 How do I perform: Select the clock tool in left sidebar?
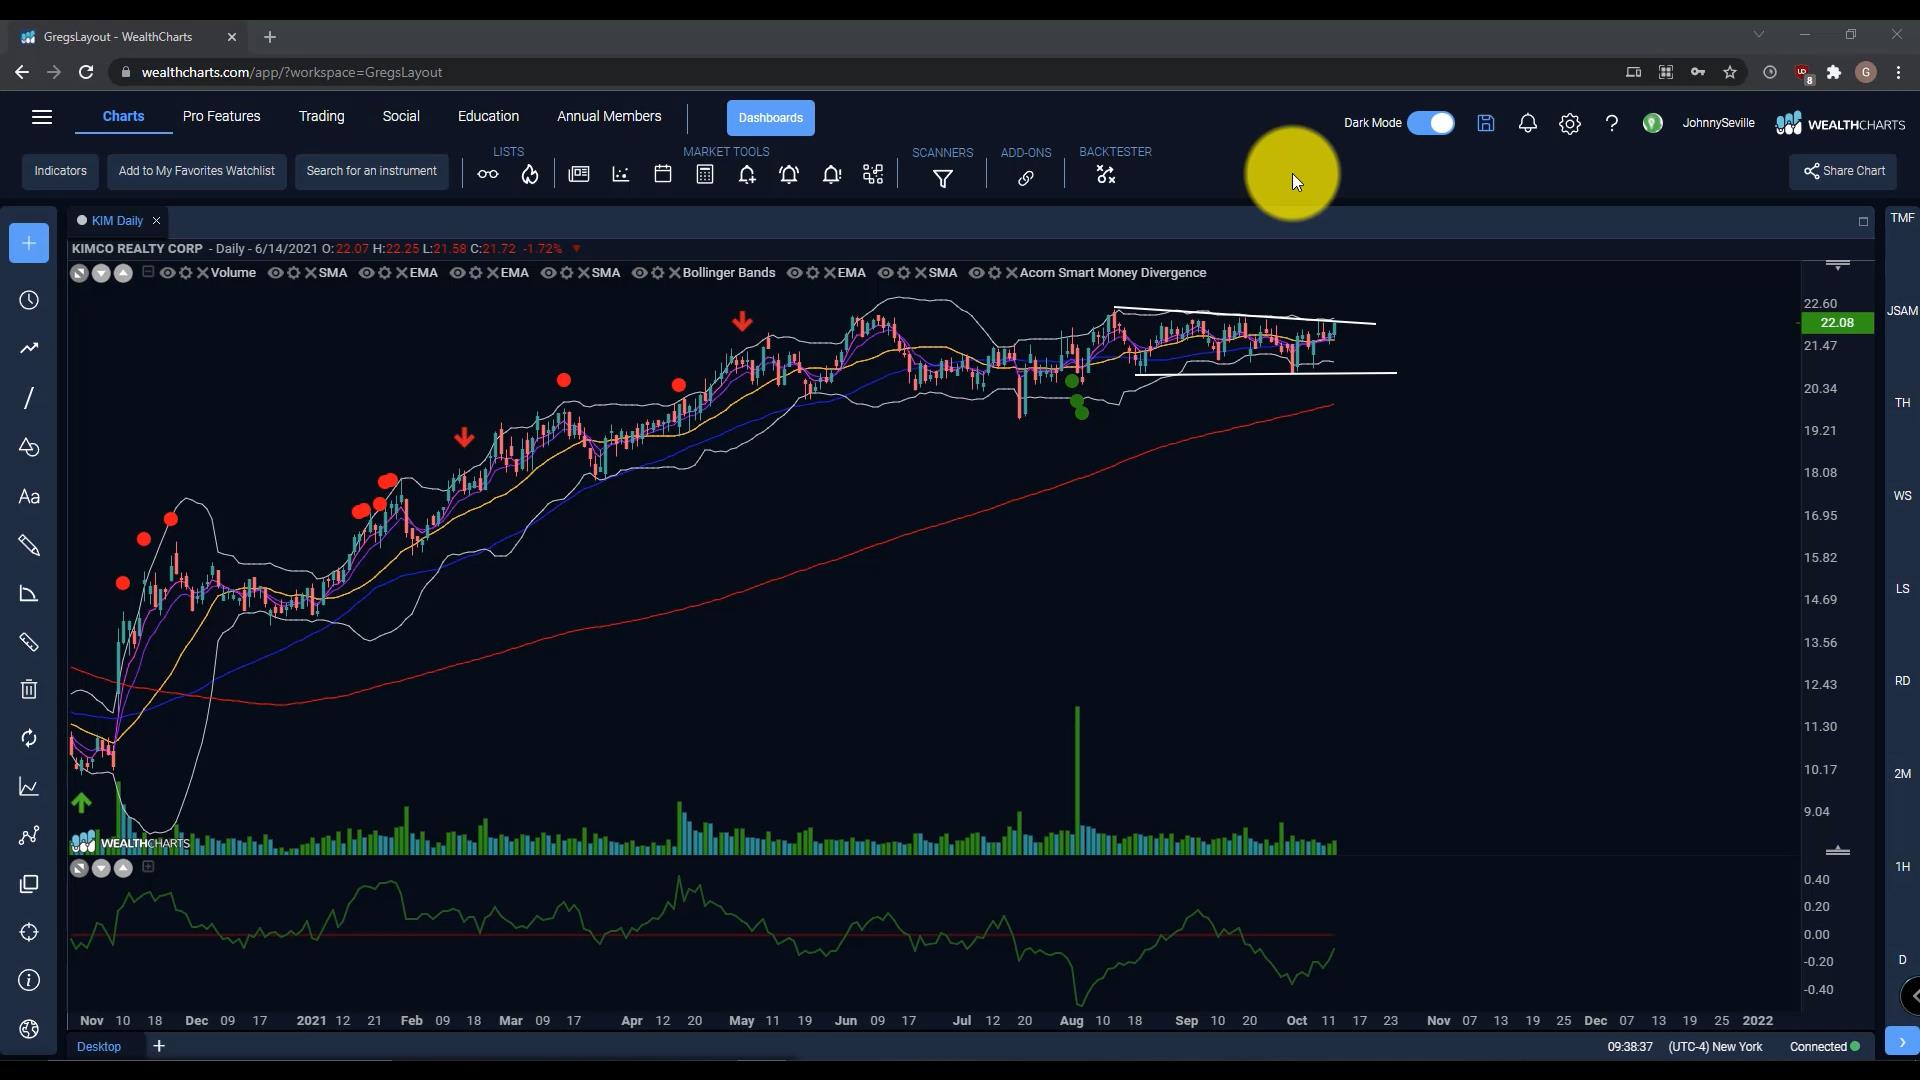click(x=29, y=301)
